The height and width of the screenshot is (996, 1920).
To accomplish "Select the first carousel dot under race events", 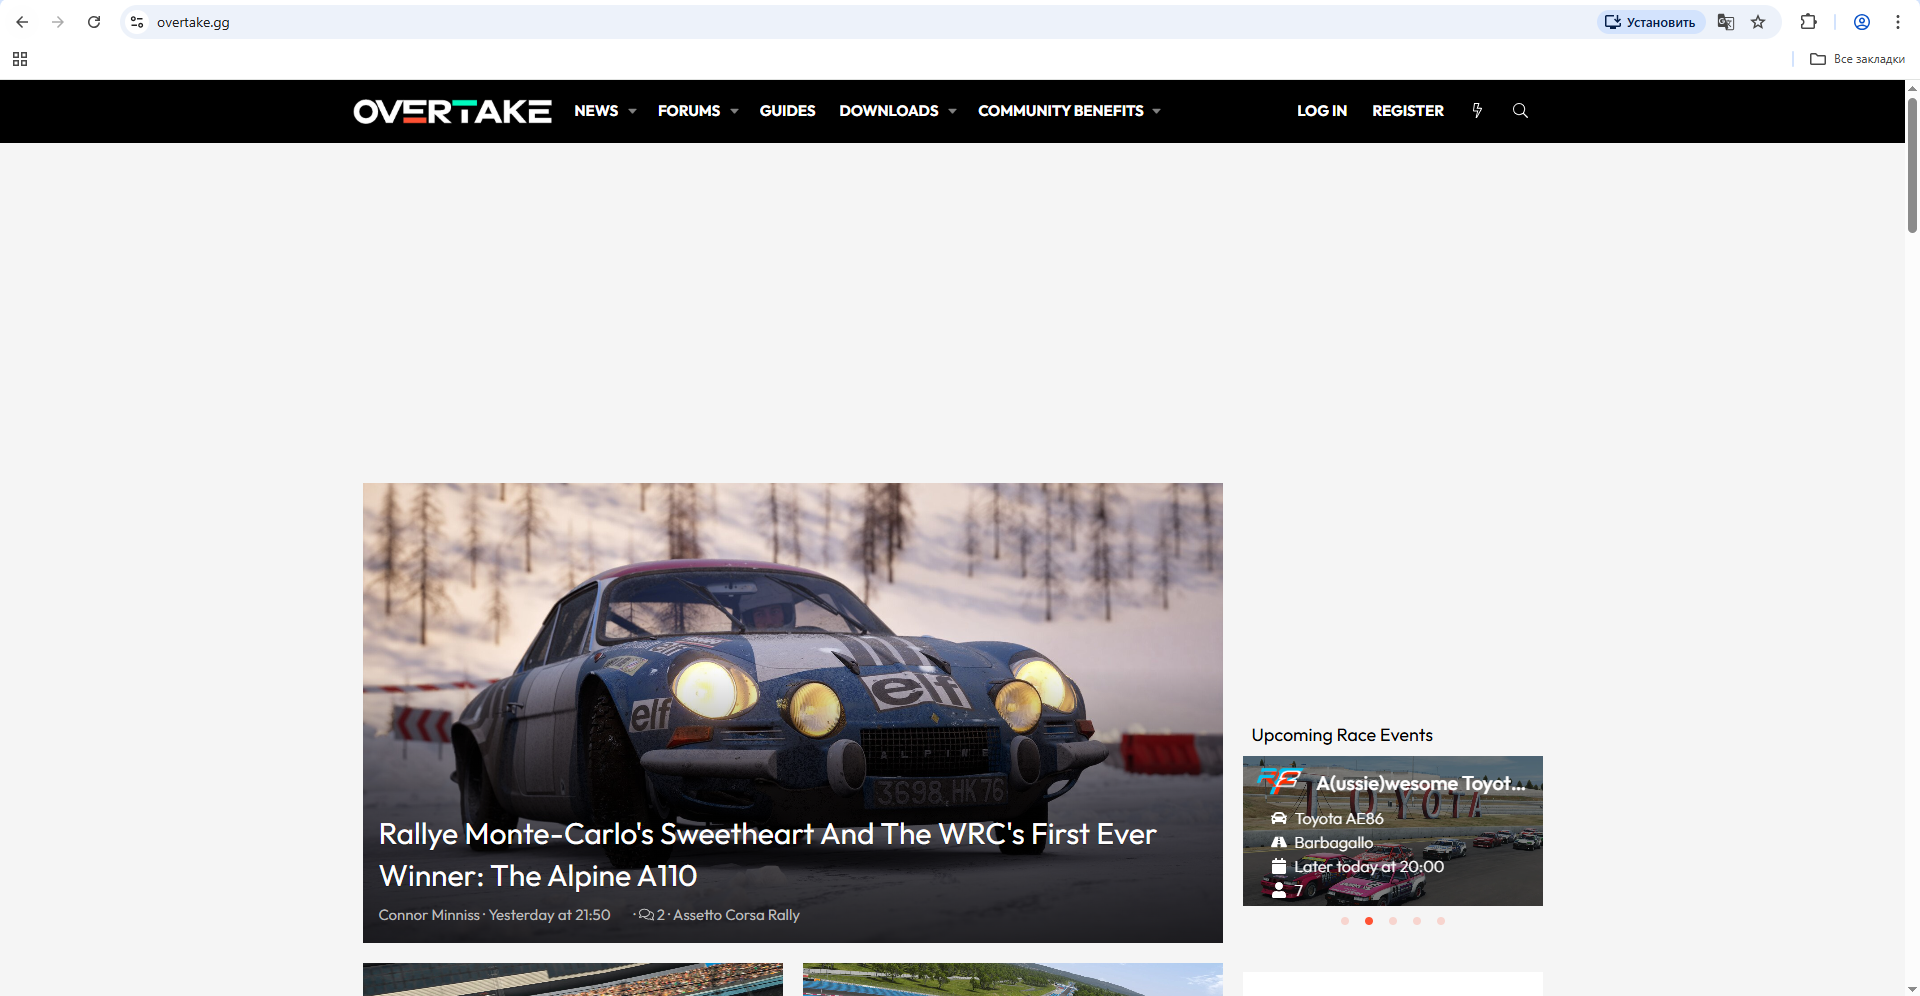I will (1345, 921).
